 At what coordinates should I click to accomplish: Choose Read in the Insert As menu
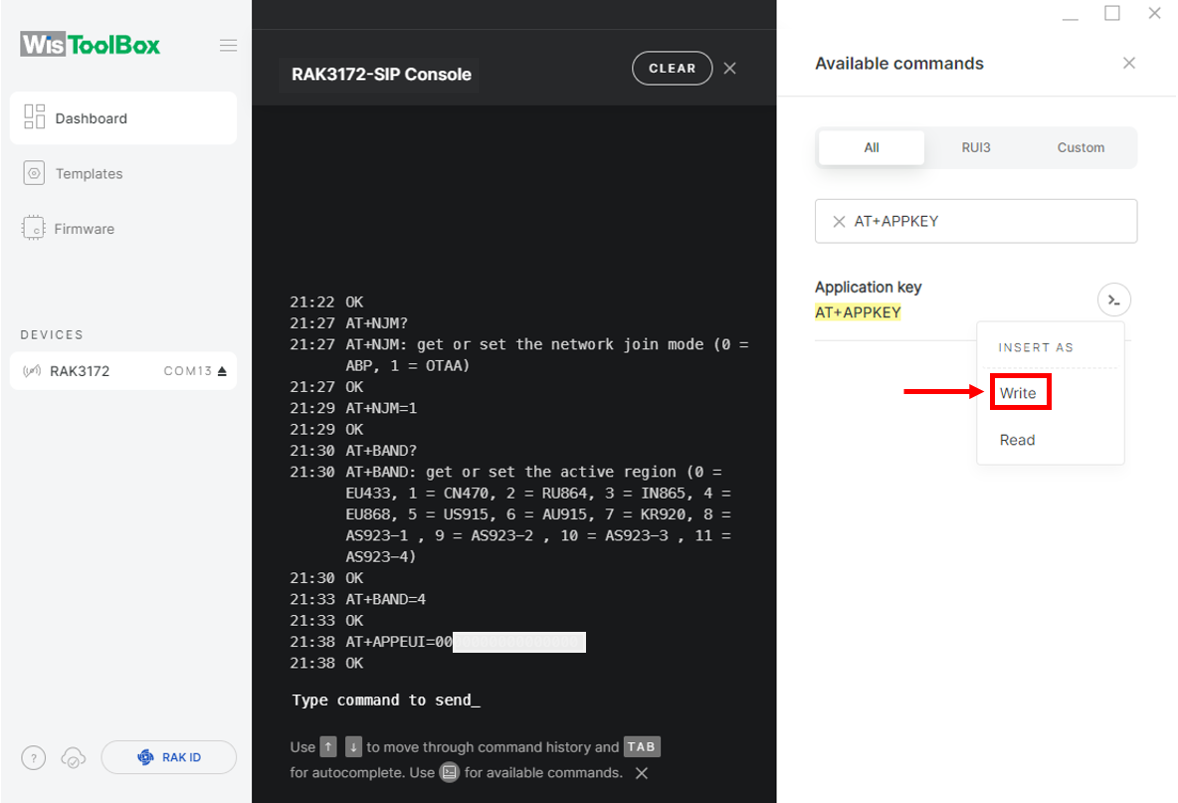point(1017,440)
